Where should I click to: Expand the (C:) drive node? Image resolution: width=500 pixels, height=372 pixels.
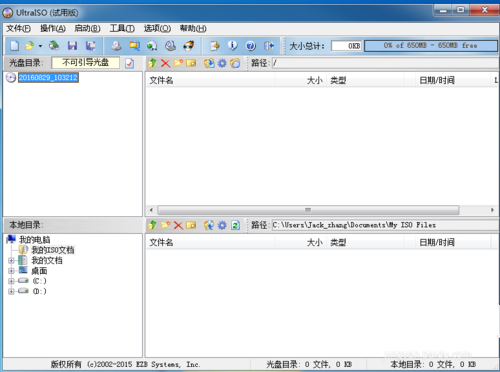pos(11,281)
